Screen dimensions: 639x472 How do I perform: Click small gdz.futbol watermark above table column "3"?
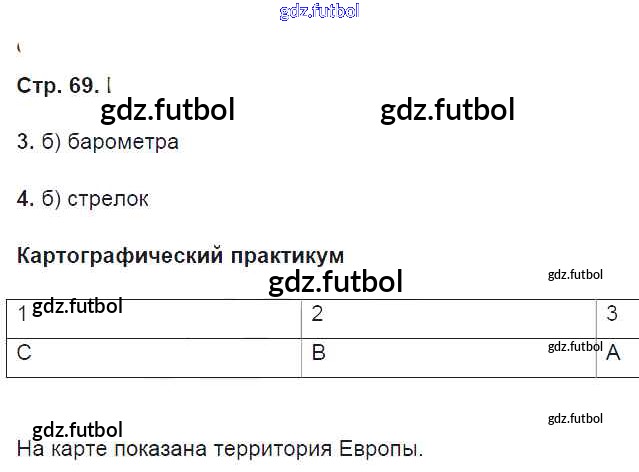point(575,273)
